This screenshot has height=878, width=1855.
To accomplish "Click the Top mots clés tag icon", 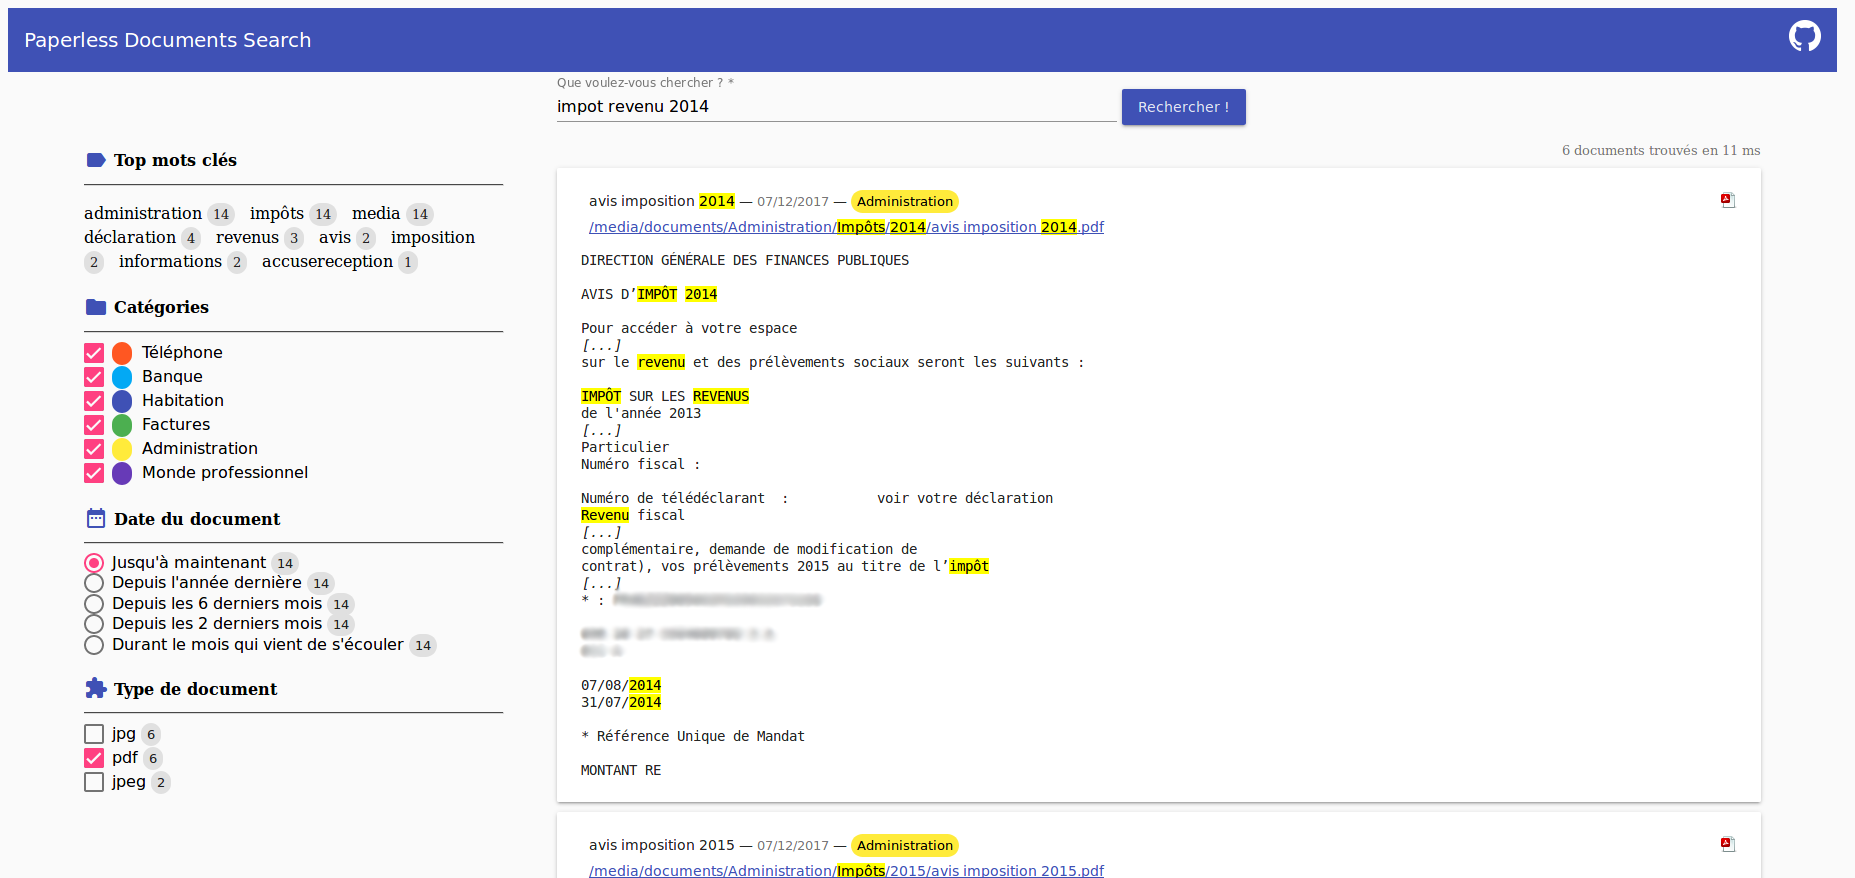I will tap(96, 160).
